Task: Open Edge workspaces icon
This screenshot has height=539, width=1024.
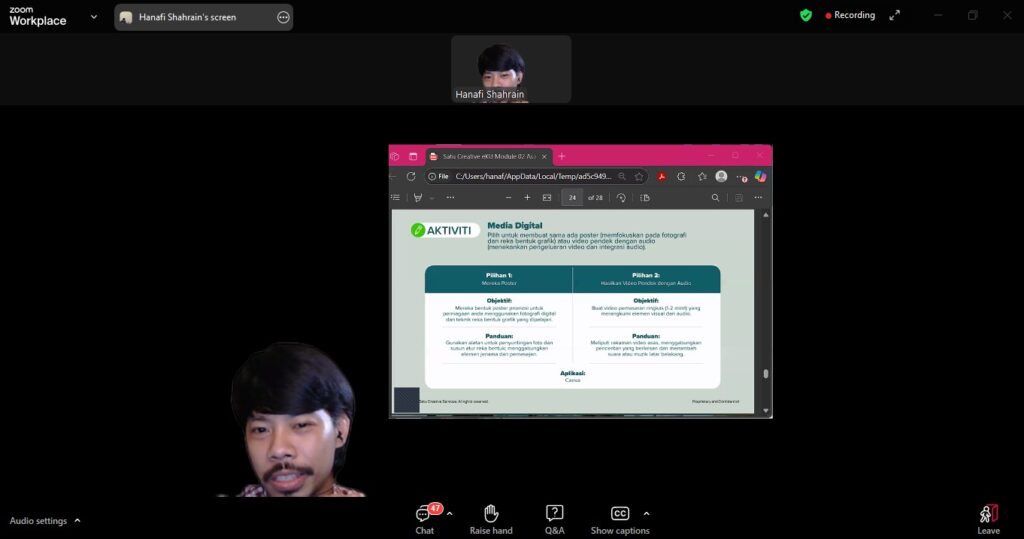Action: coord(394,156)
